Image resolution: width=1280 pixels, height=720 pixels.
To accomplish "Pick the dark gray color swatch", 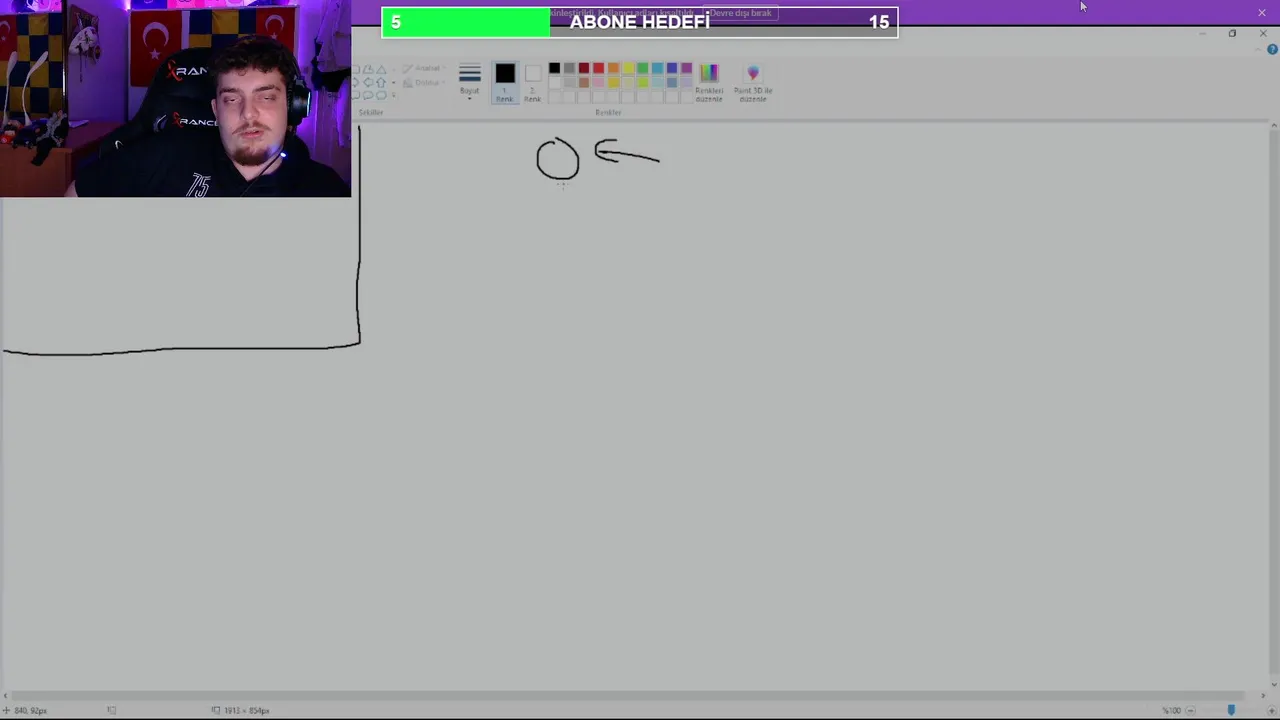I will (569, 68).
